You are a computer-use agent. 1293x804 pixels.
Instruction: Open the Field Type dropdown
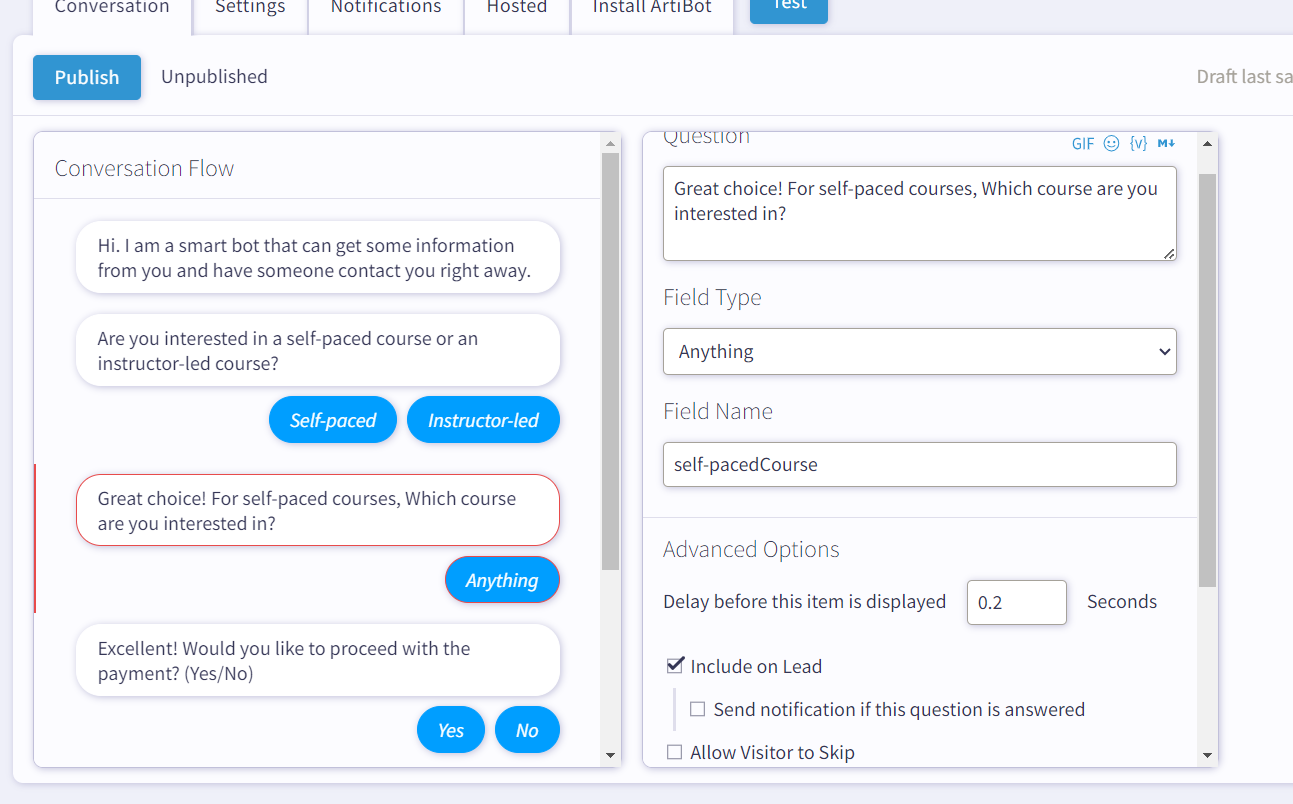[919, 352]
